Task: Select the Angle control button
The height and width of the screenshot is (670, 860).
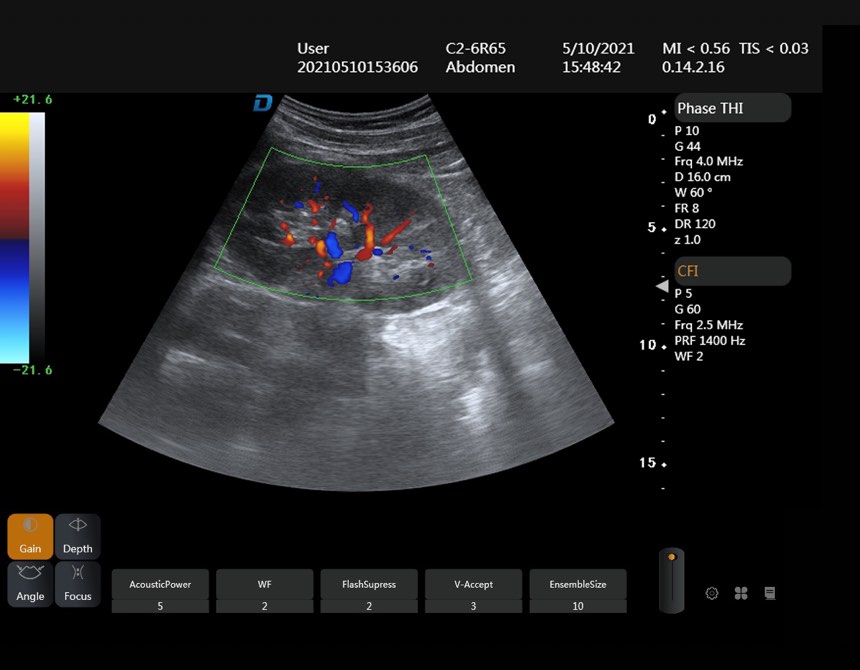Action: pos(30,584)
